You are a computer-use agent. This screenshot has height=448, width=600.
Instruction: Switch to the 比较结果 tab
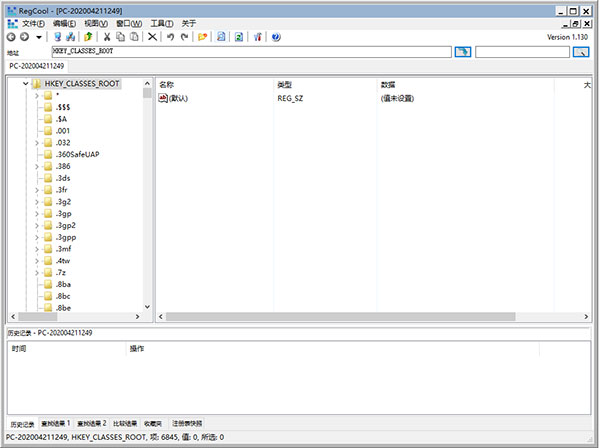coord(125,424)
